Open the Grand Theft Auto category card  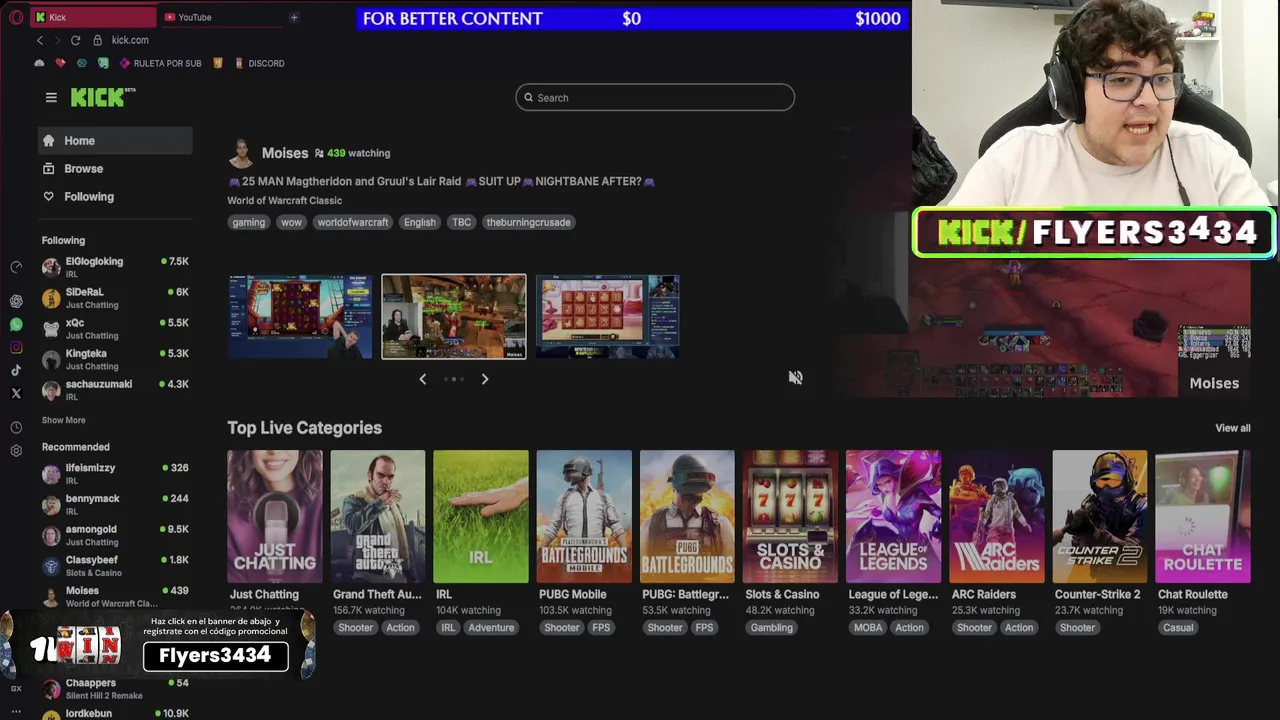[378, 516]
